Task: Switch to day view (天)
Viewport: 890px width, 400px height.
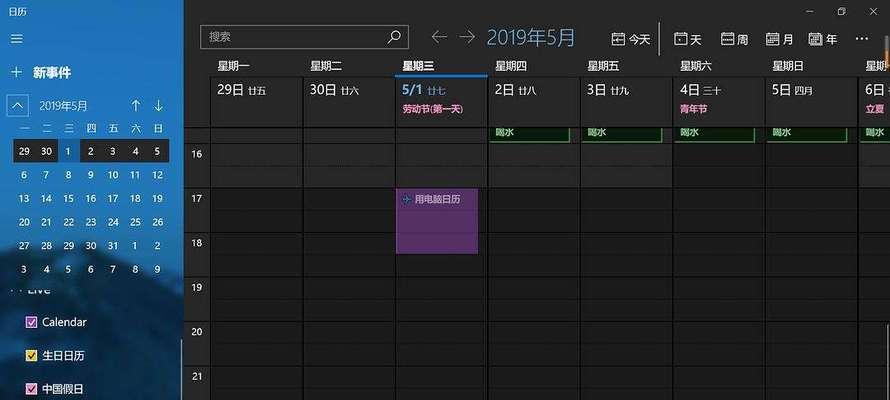Action: click(x=687, y=39)
